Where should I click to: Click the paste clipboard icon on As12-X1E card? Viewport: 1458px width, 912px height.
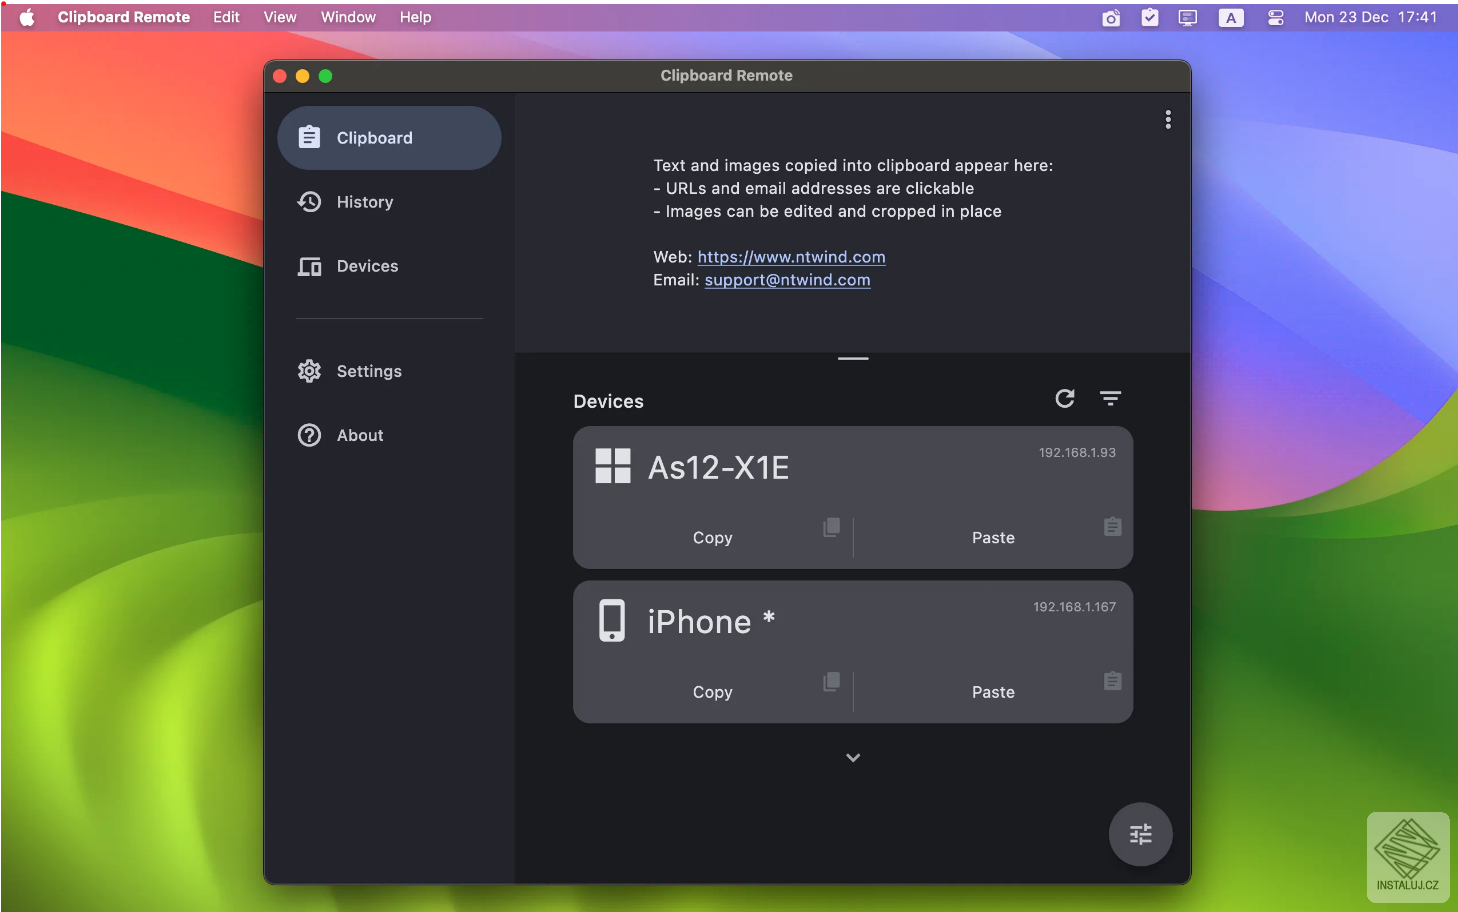1112,526
